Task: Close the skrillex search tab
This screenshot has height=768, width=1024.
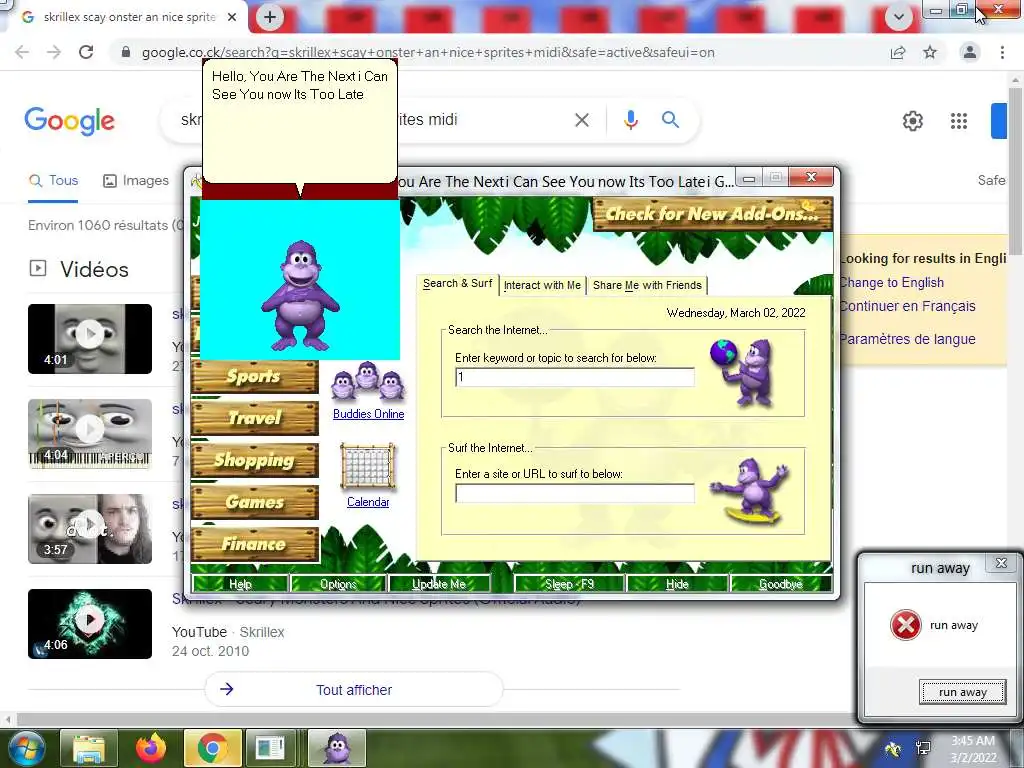Action: (x=232, y=17)
